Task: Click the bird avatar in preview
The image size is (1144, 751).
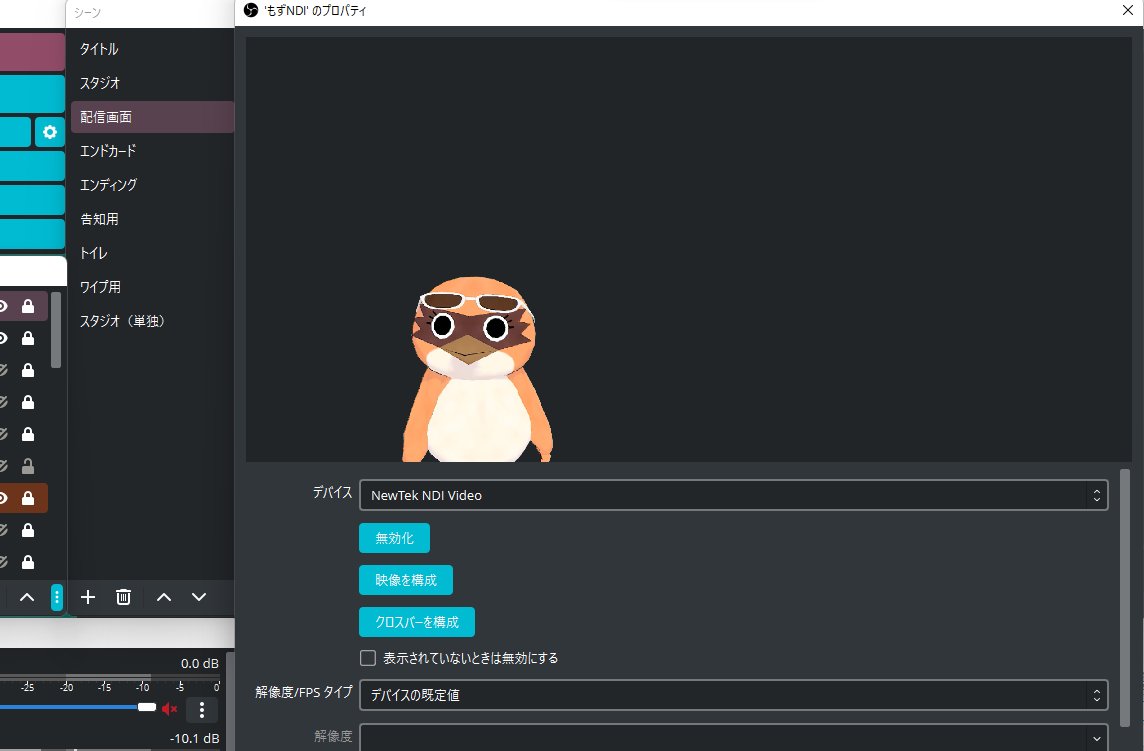Action: click(x=477, y=369)
